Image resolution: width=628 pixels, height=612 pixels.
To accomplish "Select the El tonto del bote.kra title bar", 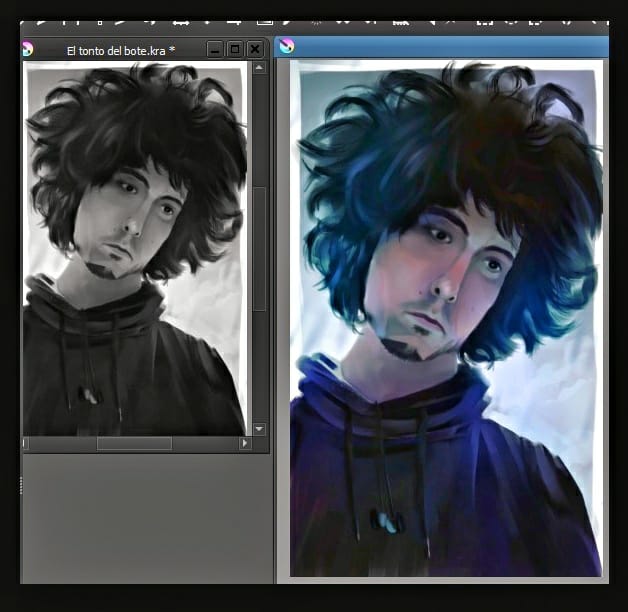I will 120,49.
